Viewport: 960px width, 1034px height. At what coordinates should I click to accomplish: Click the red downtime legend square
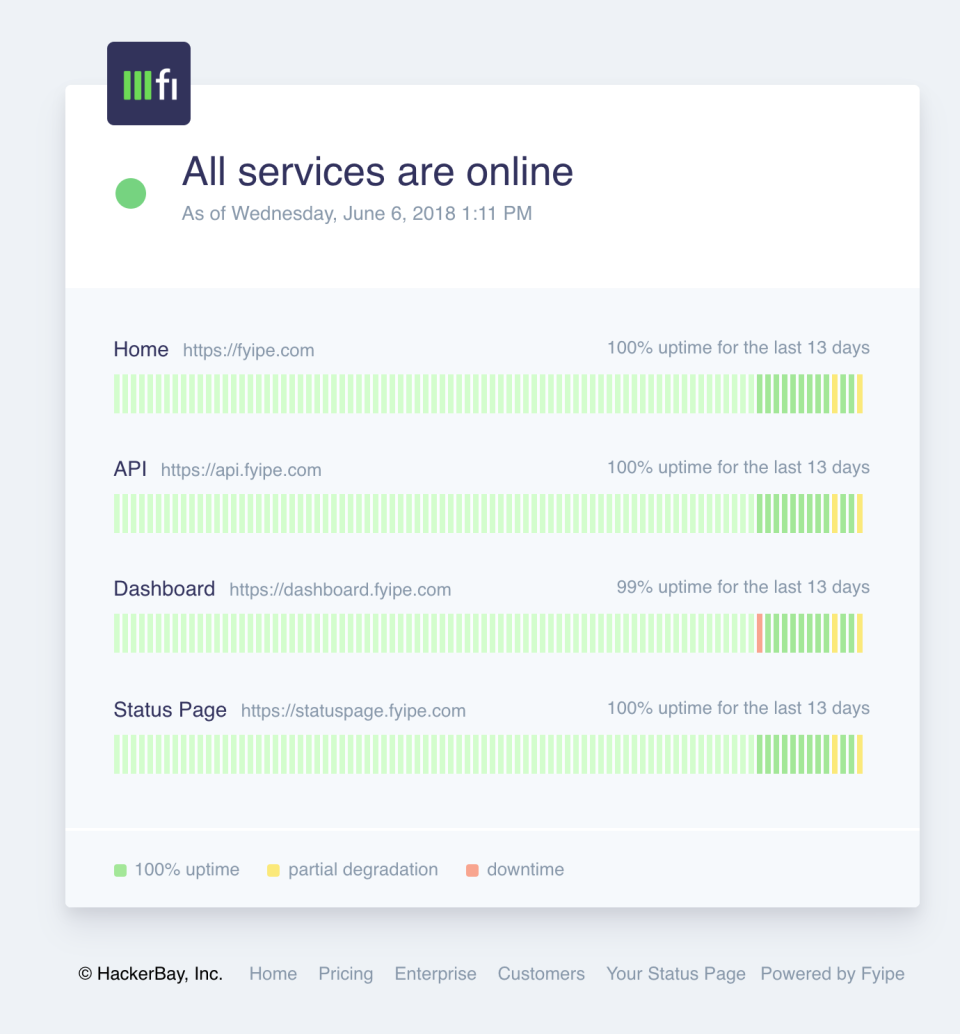tap(472, 870)
